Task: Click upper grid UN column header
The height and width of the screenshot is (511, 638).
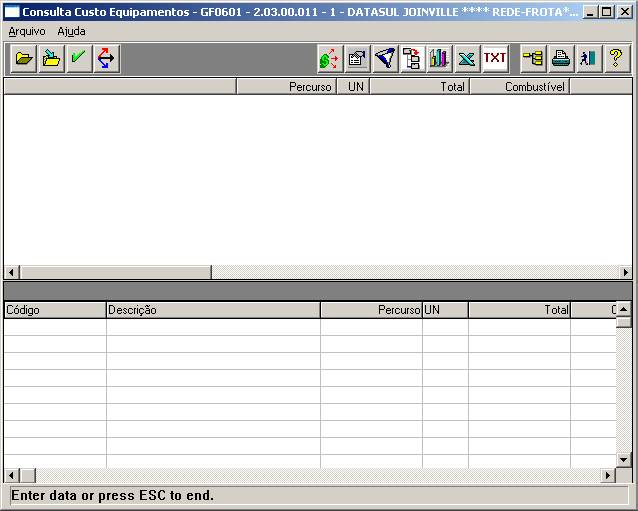Action: click(353, 87)
